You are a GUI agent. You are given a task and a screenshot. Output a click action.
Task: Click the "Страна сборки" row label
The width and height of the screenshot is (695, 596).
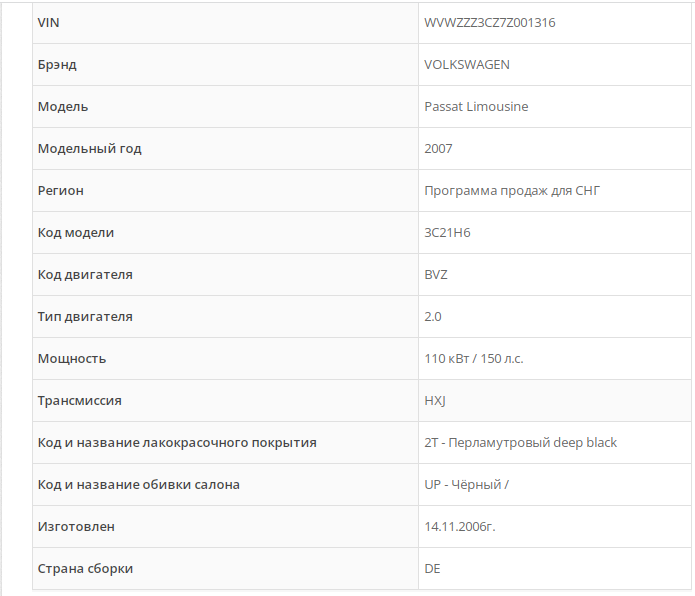pyautogui.click(x=85, y=568)
